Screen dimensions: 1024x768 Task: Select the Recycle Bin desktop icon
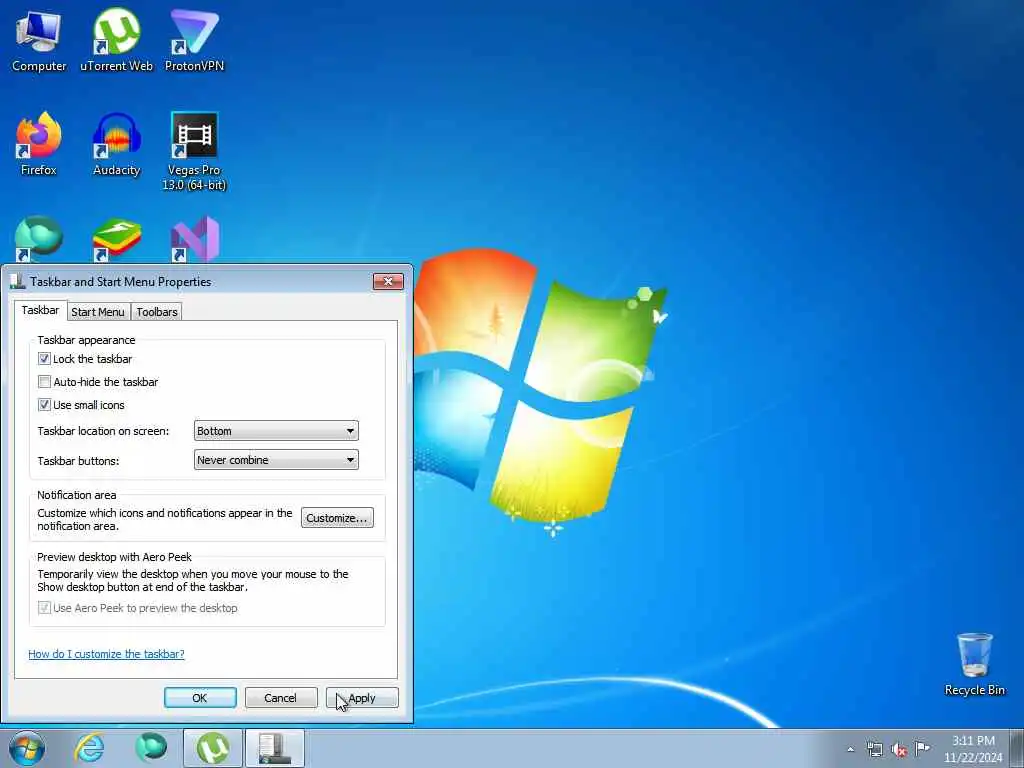pyautogui.click(x=974, y=664)
